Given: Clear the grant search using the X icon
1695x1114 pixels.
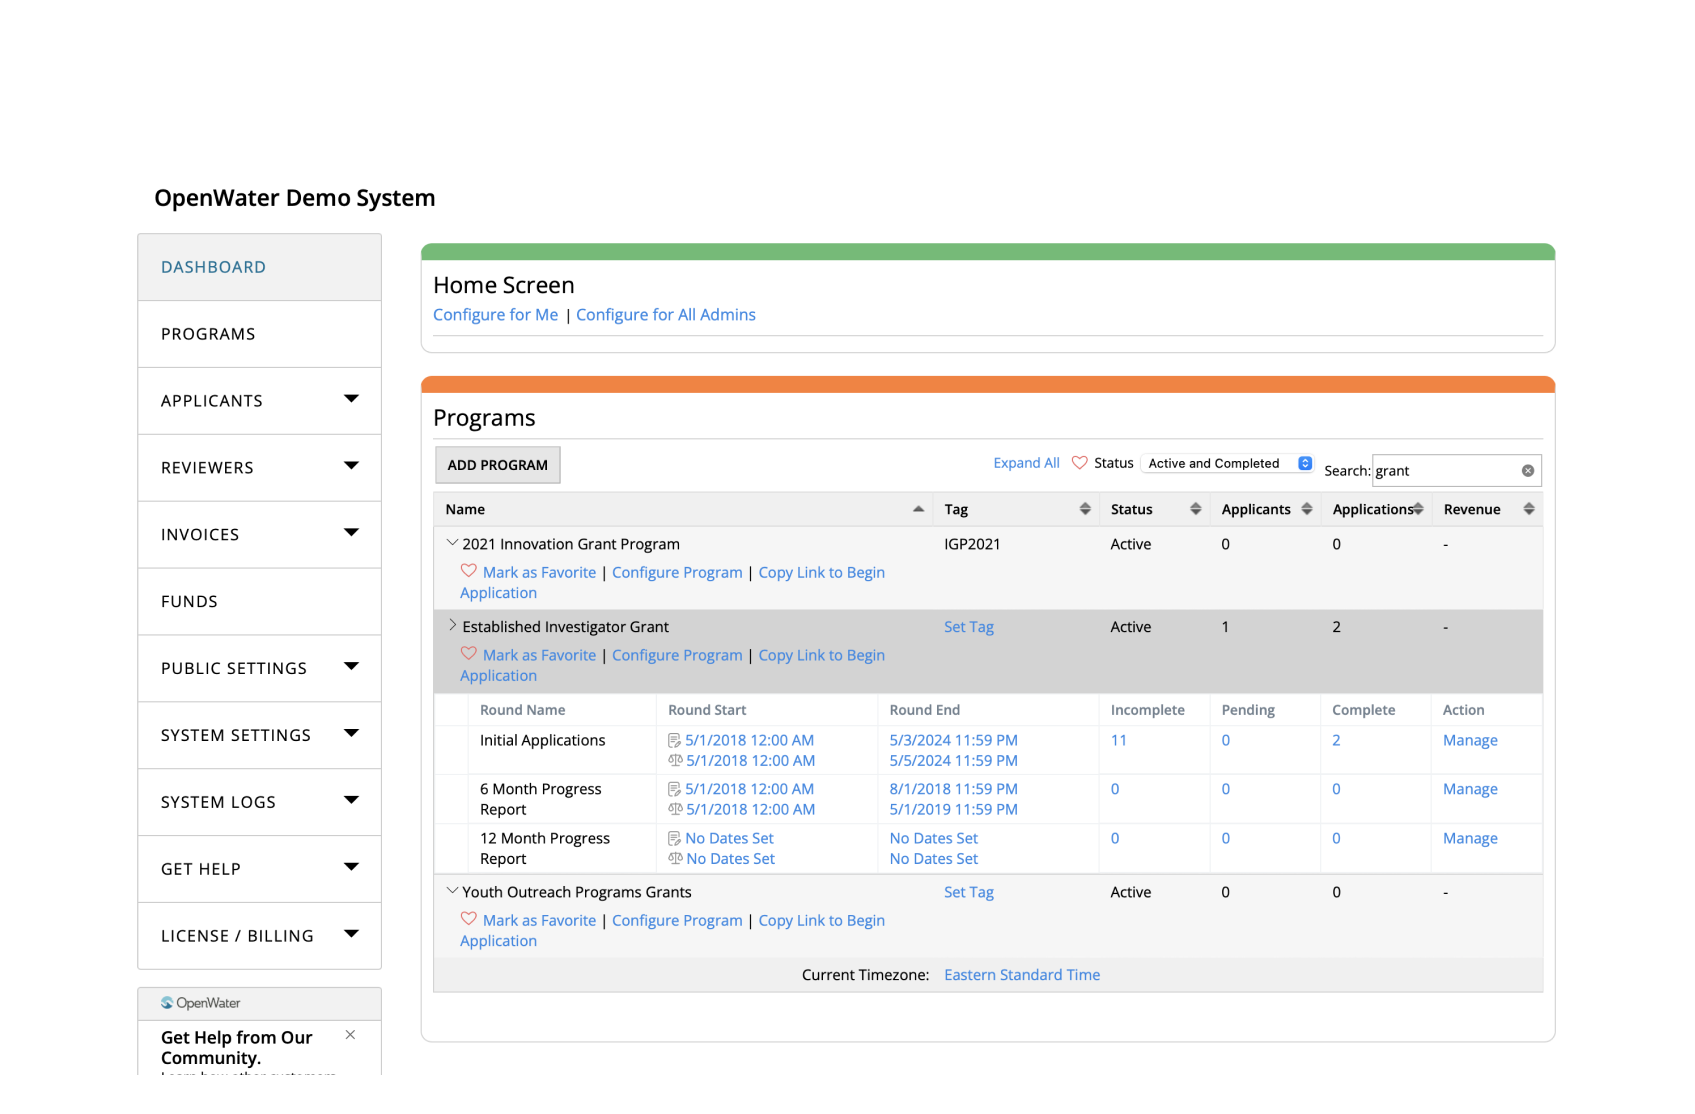Looking at the screenshot, I should coord(1527,470).
